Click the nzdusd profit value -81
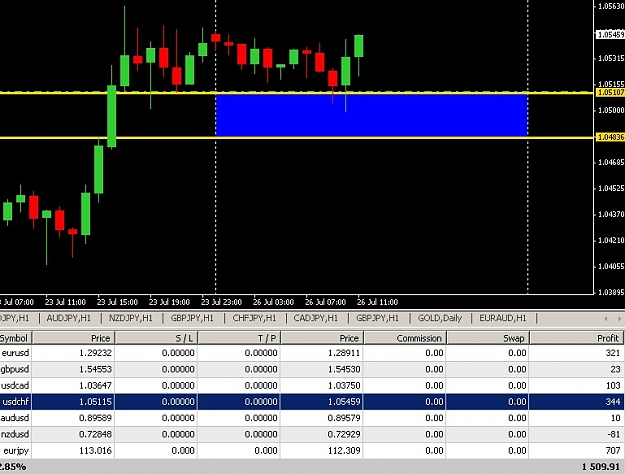 (614, 434)
